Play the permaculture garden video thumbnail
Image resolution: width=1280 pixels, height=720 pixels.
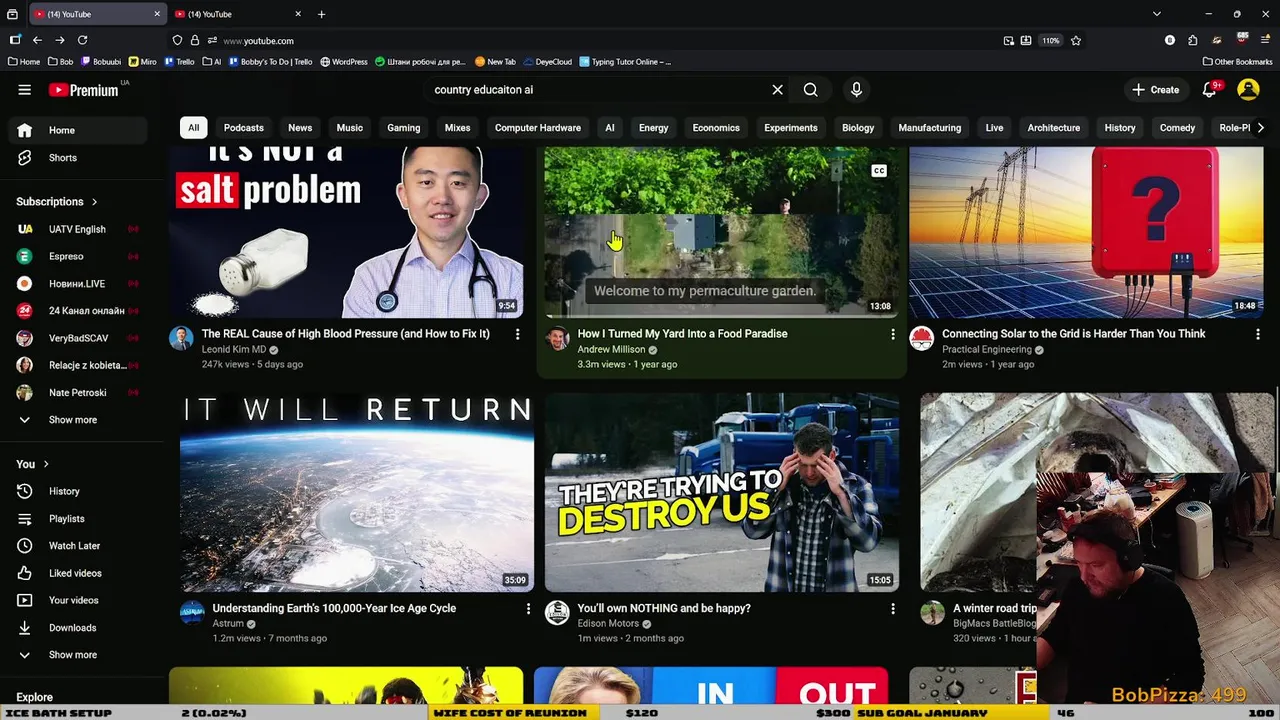pyautogui.click(x=721, y=232)
